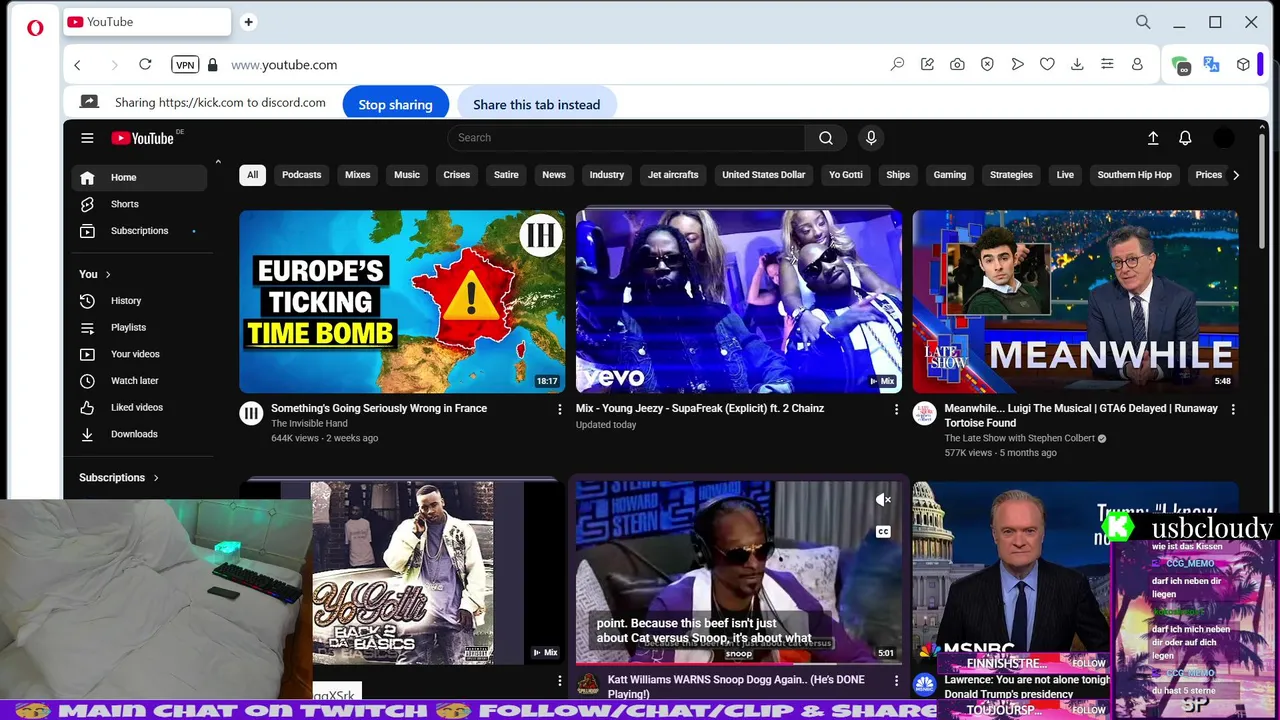Open the MSNBC Lawrence video thumbnail
Image resolution: width=1280 pixels, height=720 pixels.
1011,572
